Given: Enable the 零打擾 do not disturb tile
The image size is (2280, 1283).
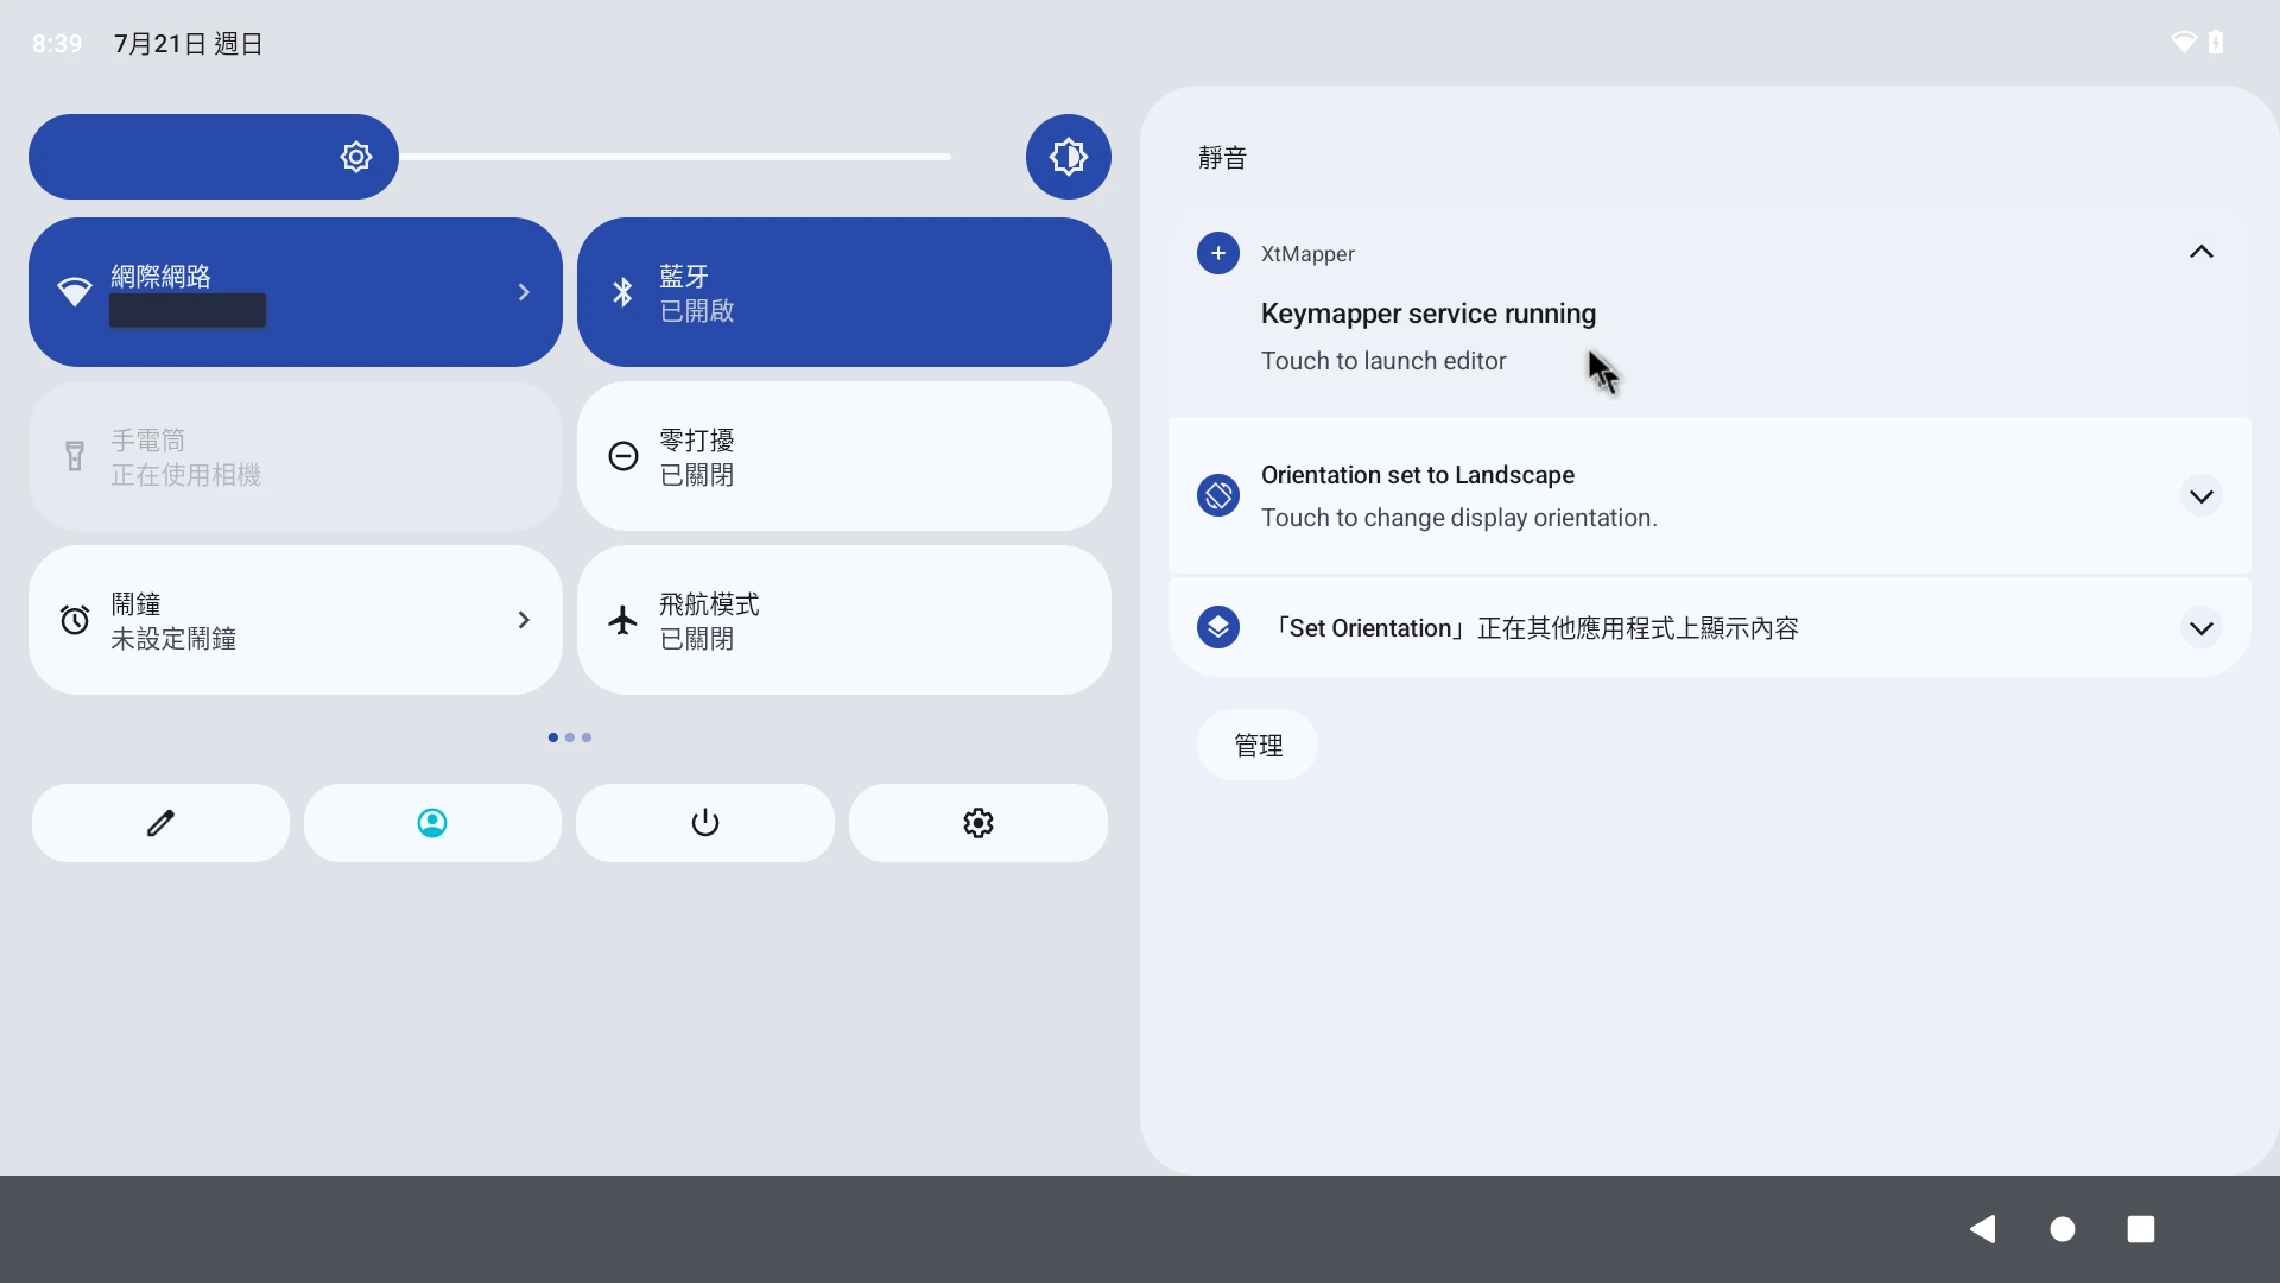Looking at the screenshot, I should (x=843, y=456).
